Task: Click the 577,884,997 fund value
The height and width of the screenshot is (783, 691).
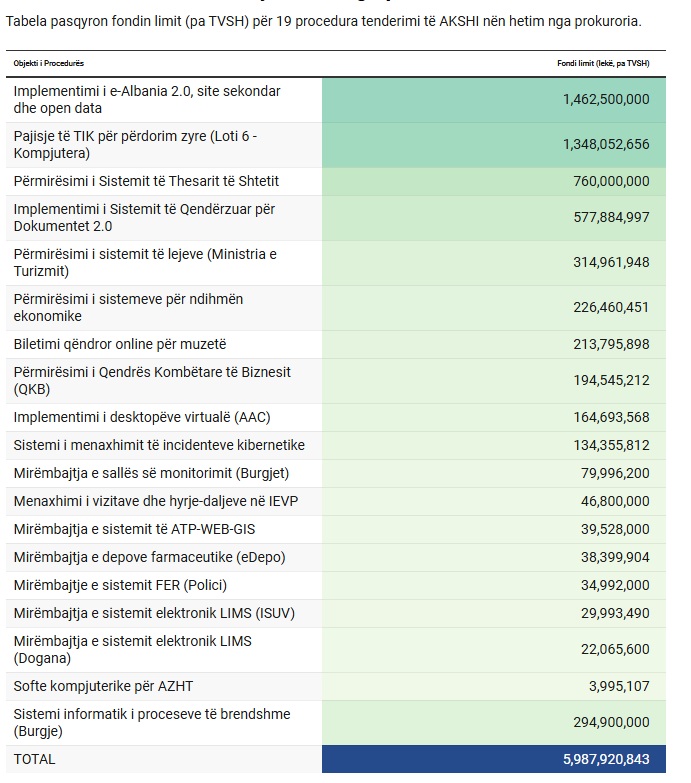Action: pos(611,217)
